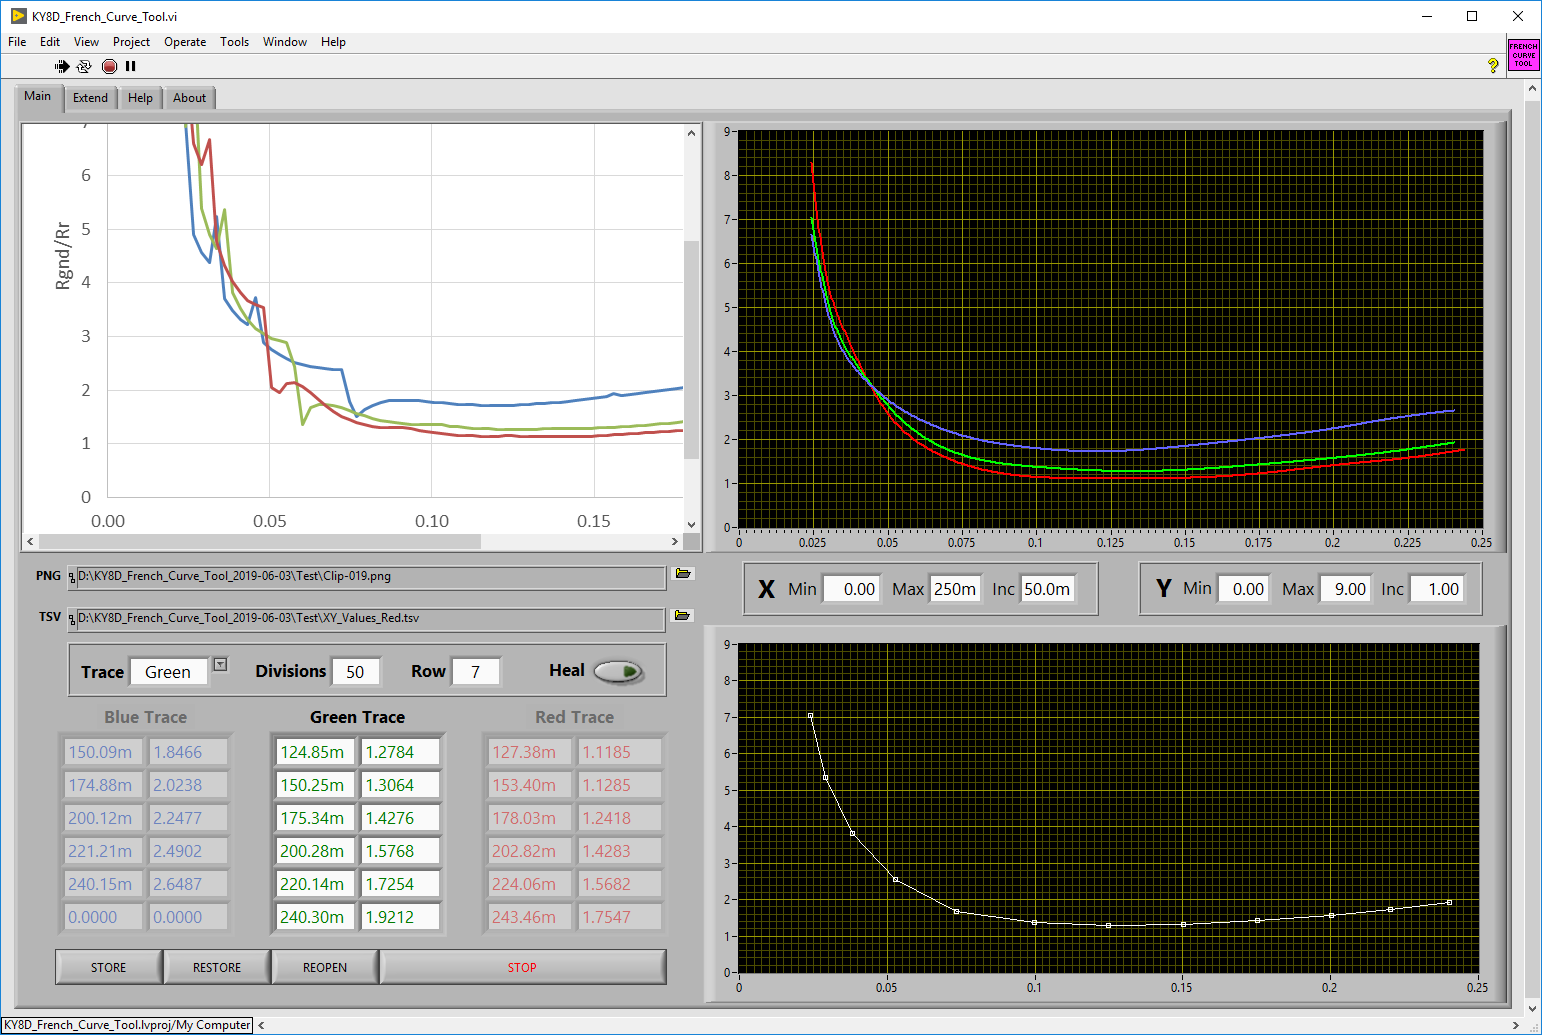Browse for a PNG file using the folder icon

(x=684, y=574)
